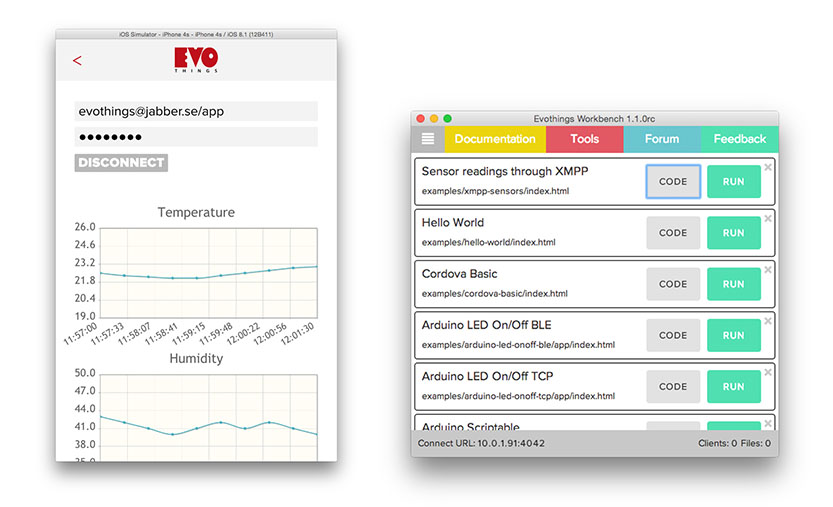Click RUN for Sensor readings through XMPP
The height and width of the screenshot is (507, 833).
tap(734, 182)
